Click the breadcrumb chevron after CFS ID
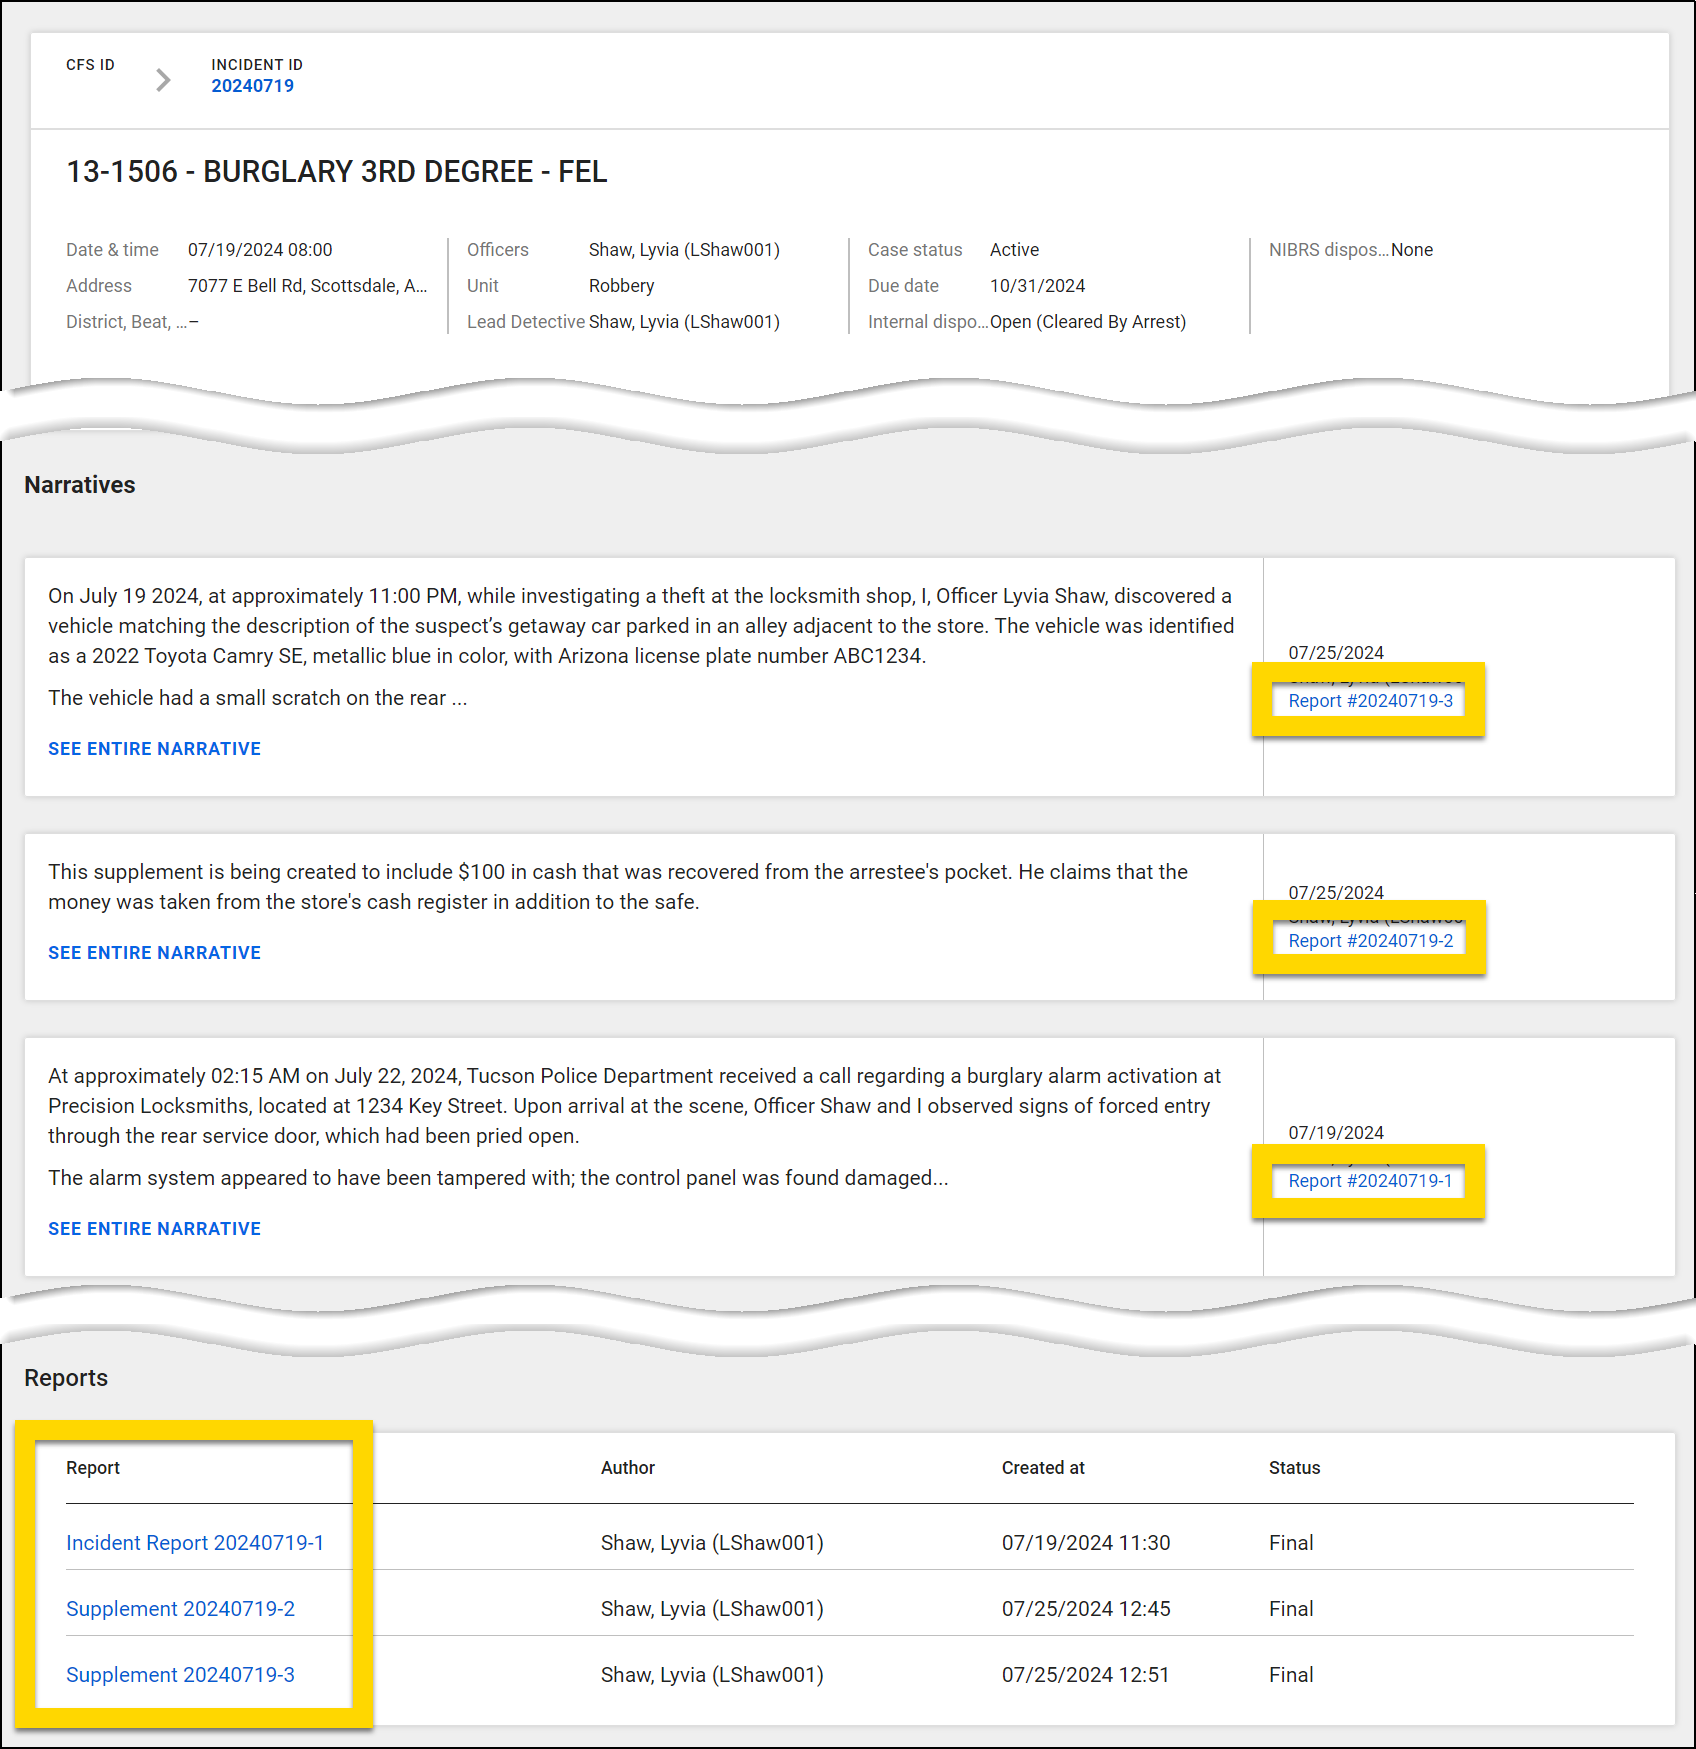The height and width of the screenshot is (1749, 1696). [162, 80]
